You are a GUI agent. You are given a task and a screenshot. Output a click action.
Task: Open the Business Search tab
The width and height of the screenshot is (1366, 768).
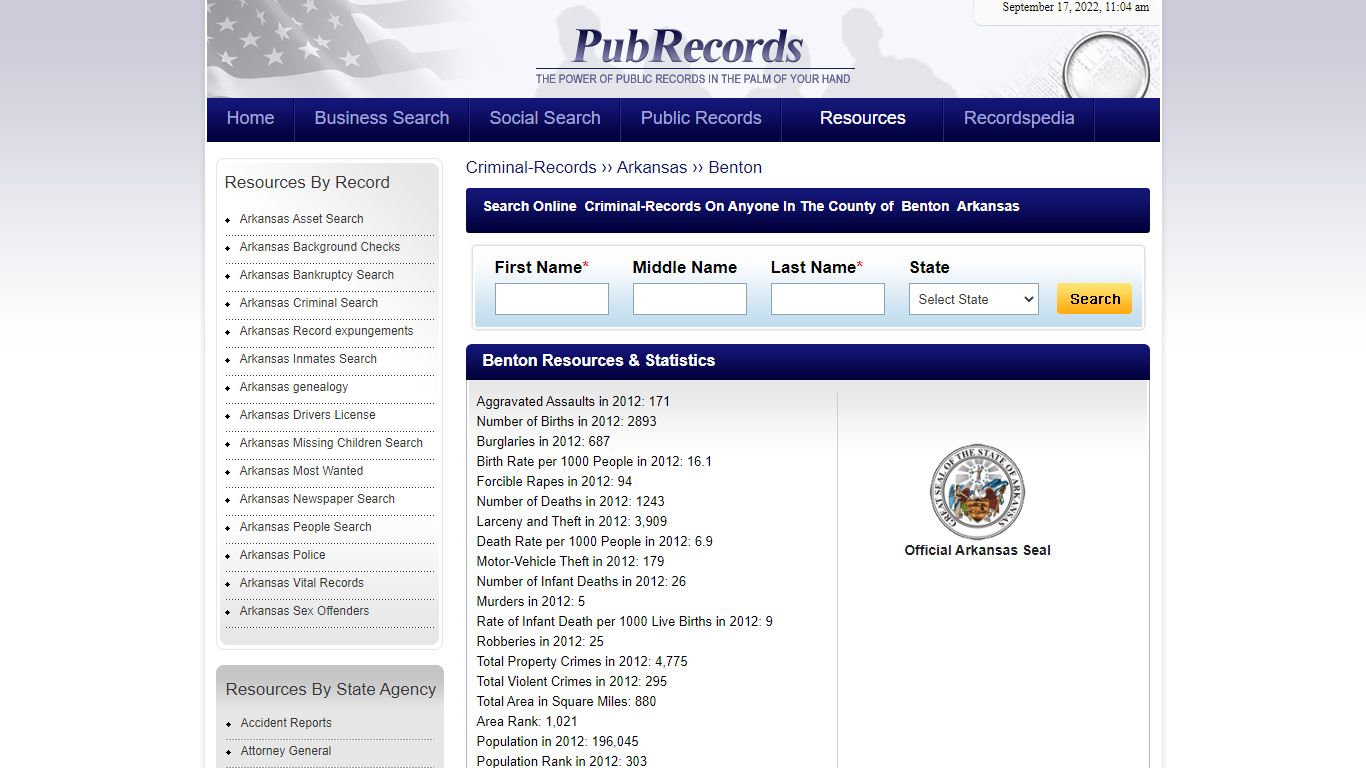click(x=382, y=118)
